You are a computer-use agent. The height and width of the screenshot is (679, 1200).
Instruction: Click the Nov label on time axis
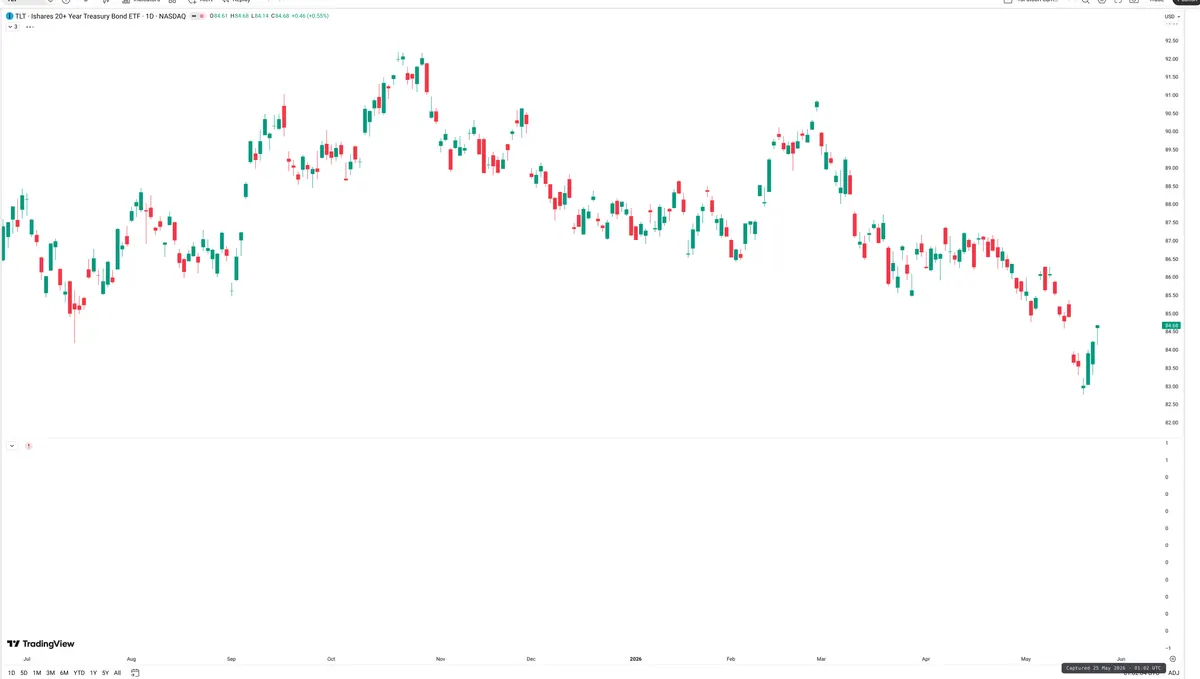click(440, 659)
